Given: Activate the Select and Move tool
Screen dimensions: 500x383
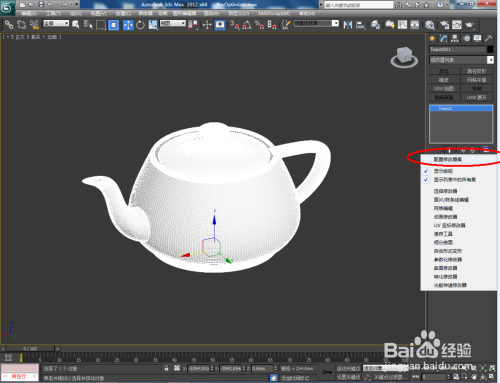Looking at the screenshot, I should click(128, 25).
